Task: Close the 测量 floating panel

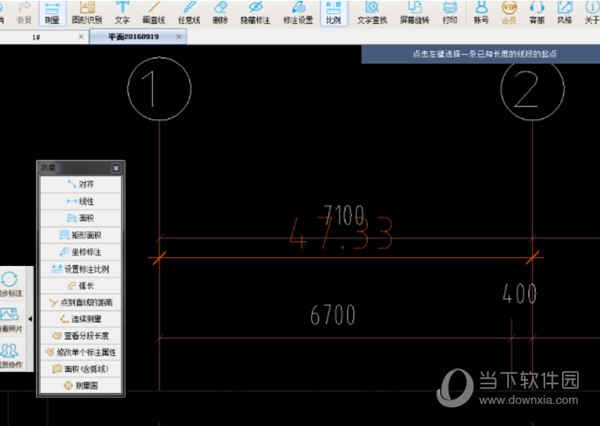Action: (116, 168)
